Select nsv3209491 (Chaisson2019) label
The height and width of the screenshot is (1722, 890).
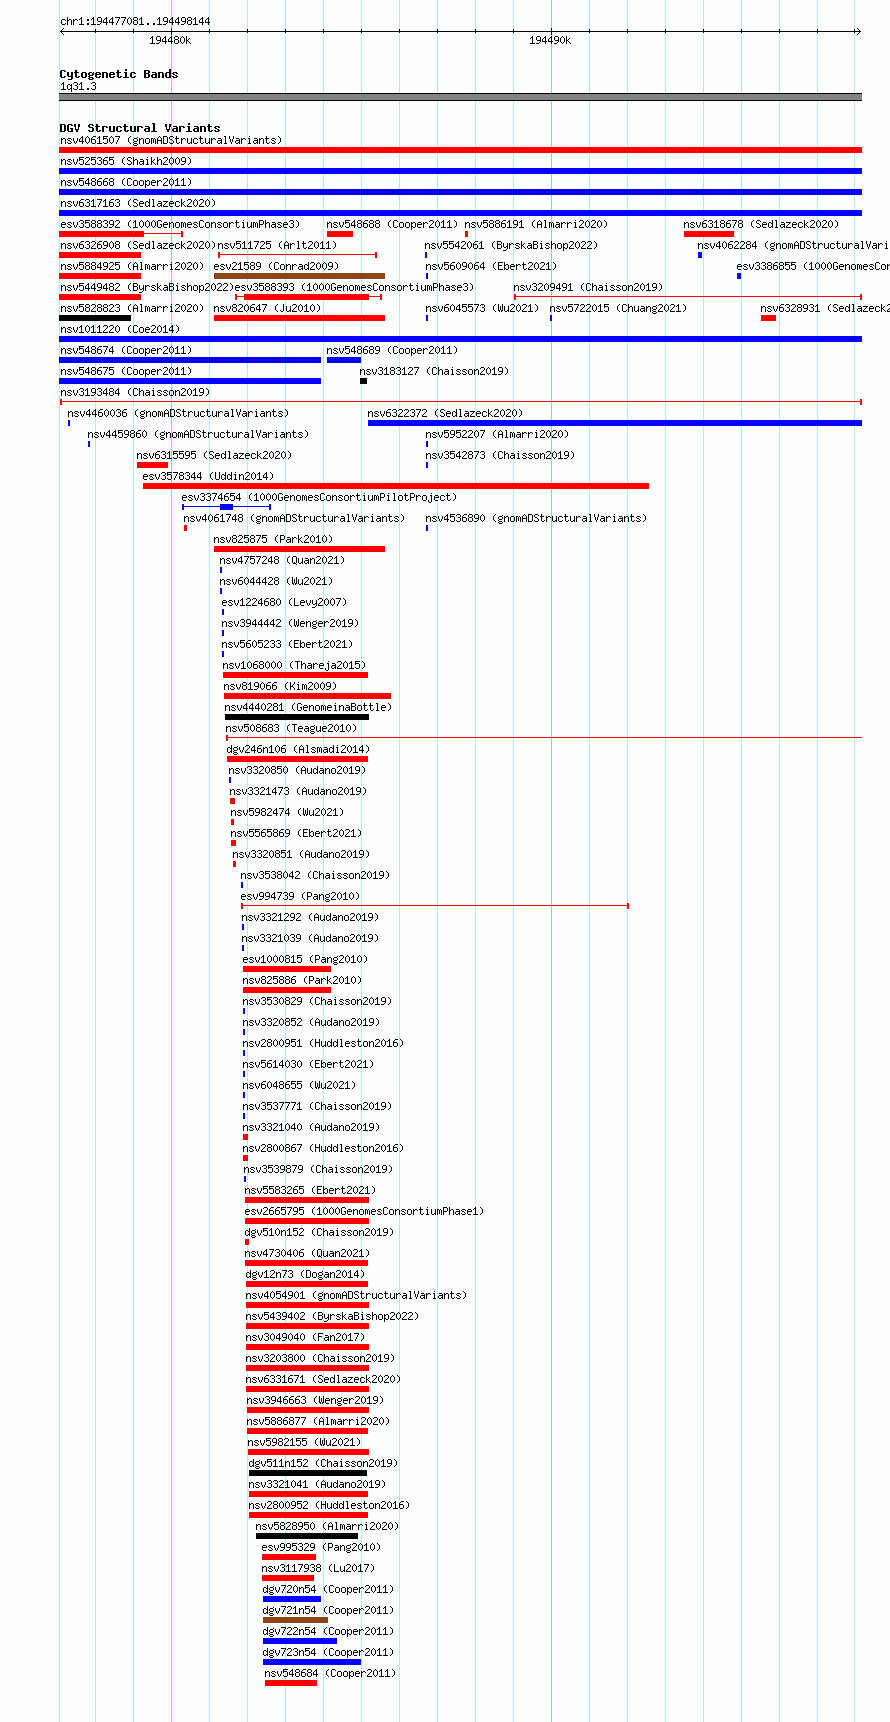tap(588, 287)
